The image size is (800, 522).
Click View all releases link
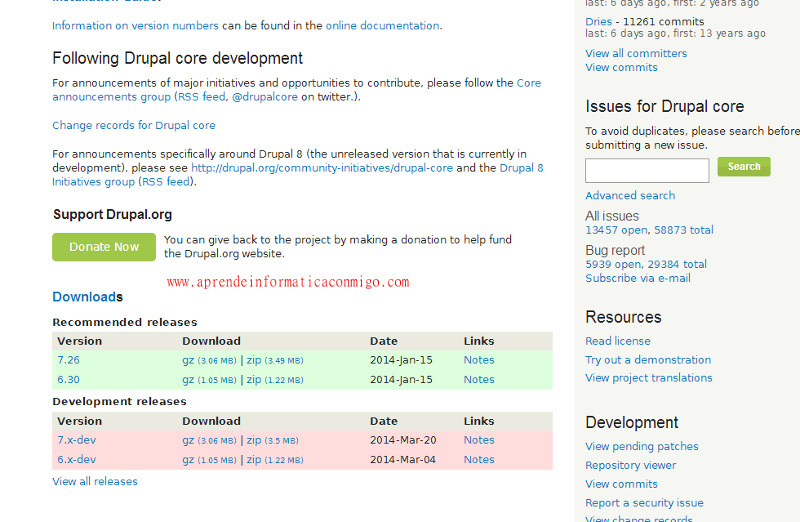(95, 482)
